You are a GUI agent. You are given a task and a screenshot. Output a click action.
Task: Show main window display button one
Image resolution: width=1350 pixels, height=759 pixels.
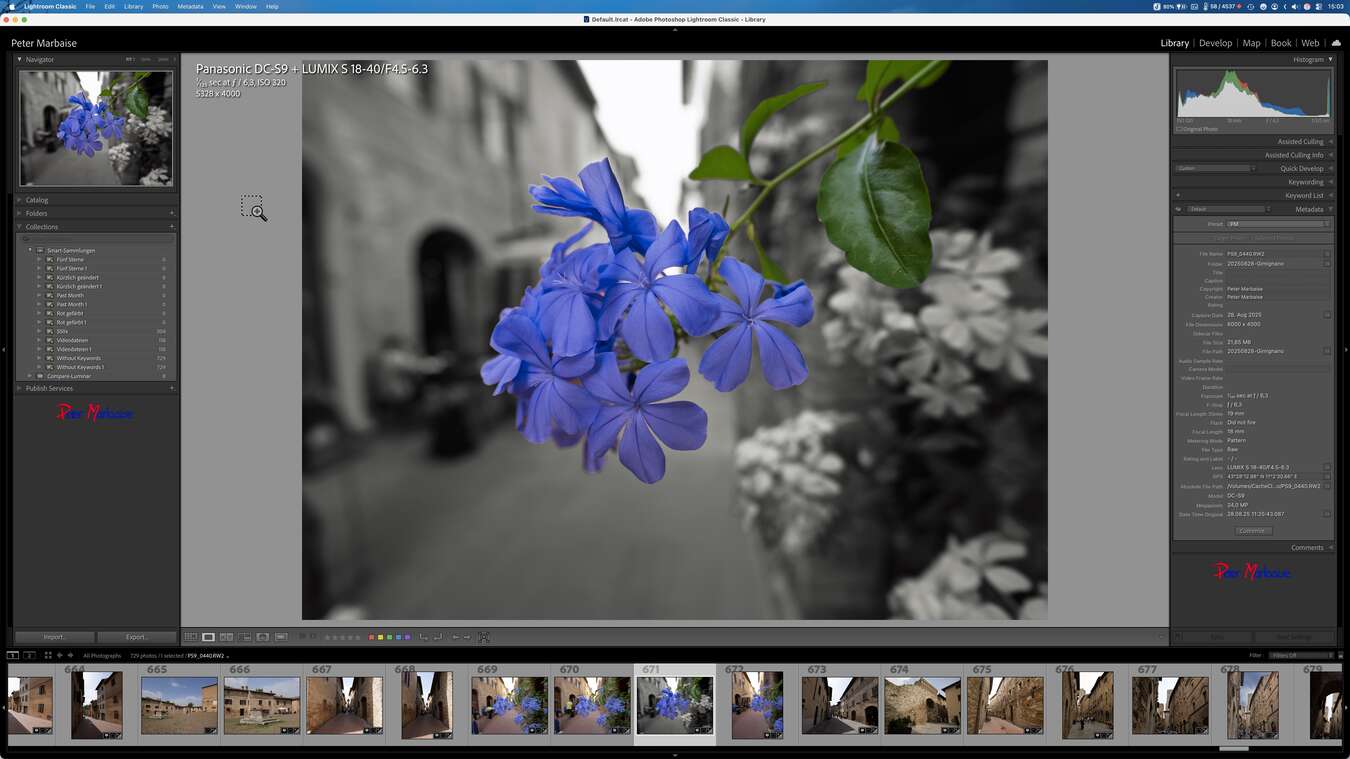click(12, 655)
